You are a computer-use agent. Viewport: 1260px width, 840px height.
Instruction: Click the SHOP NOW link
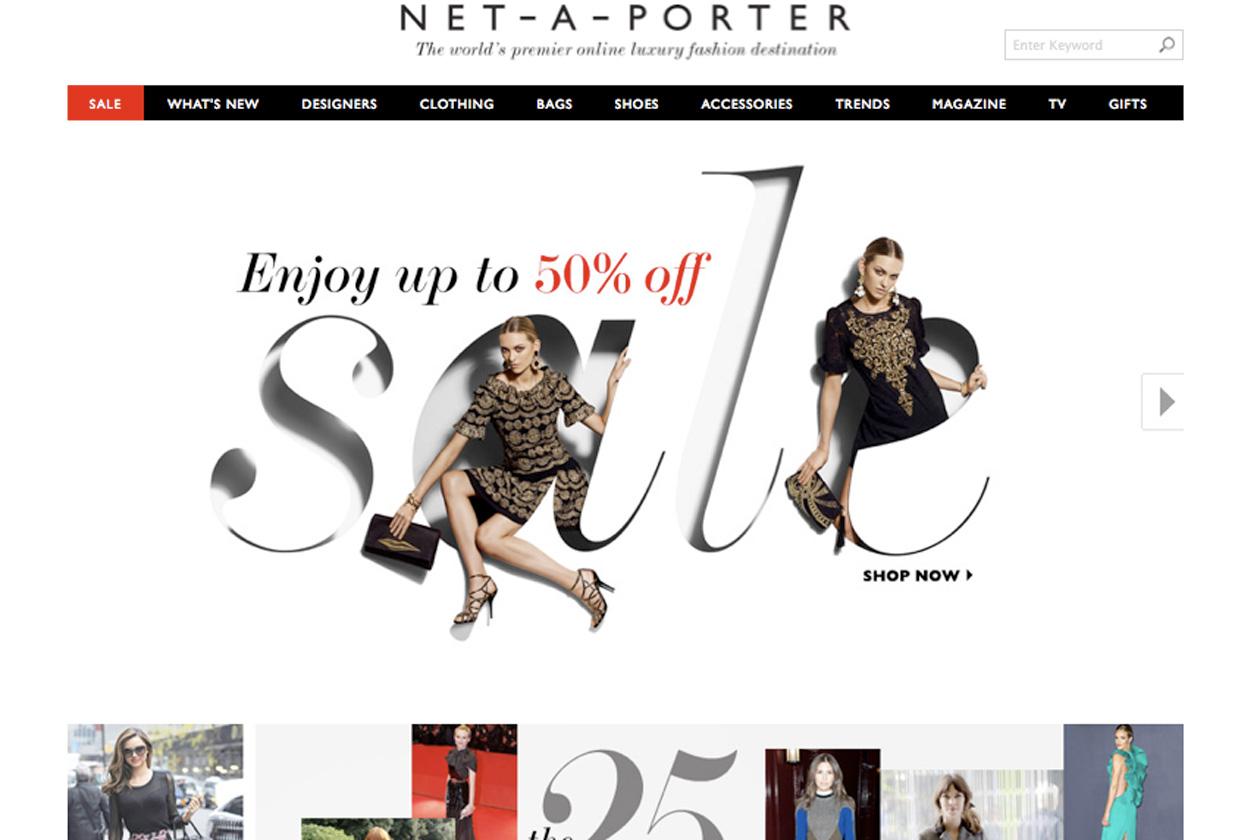pyautogui.click(x=918, y=576)
